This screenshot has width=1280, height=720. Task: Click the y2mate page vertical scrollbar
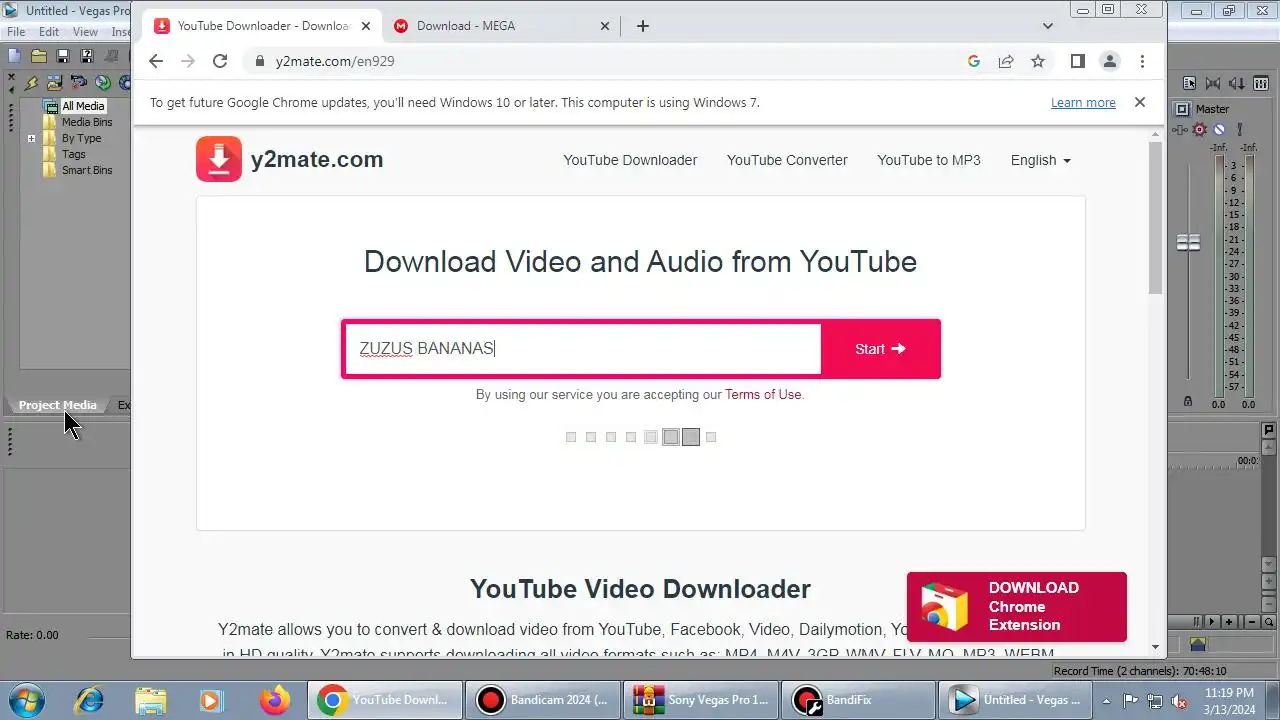(1156, 218)
